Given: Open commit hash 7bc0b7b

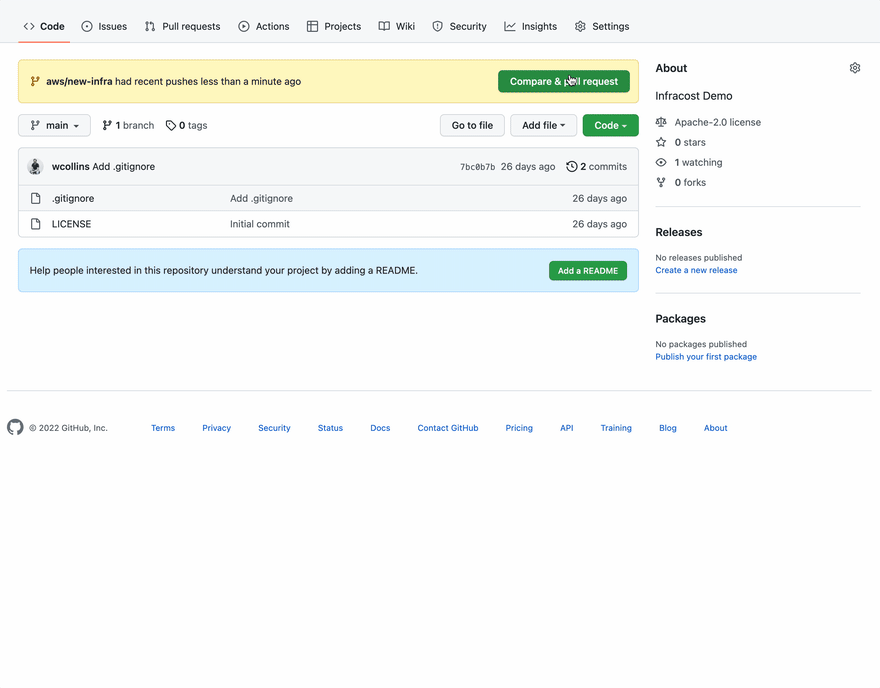Looking at the screenshot, I should [x=478, y=167].
